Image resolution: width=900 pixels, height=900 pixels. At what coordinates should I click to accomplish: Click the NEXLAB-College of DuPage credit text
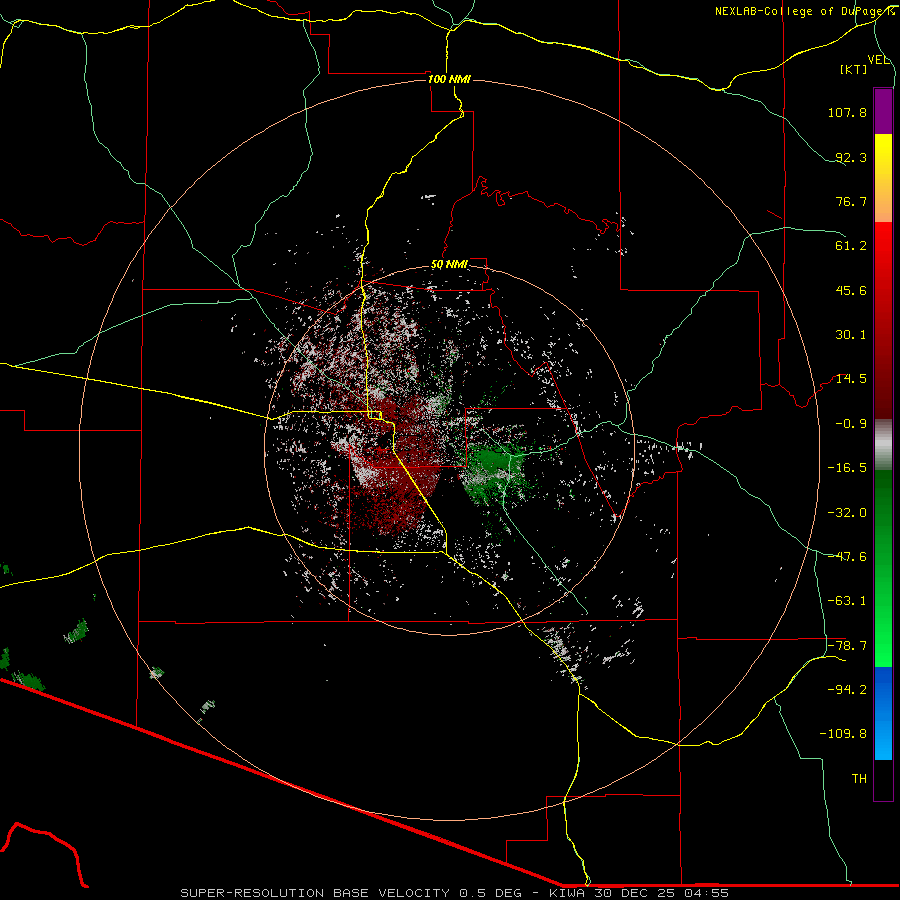coord(804,11)
